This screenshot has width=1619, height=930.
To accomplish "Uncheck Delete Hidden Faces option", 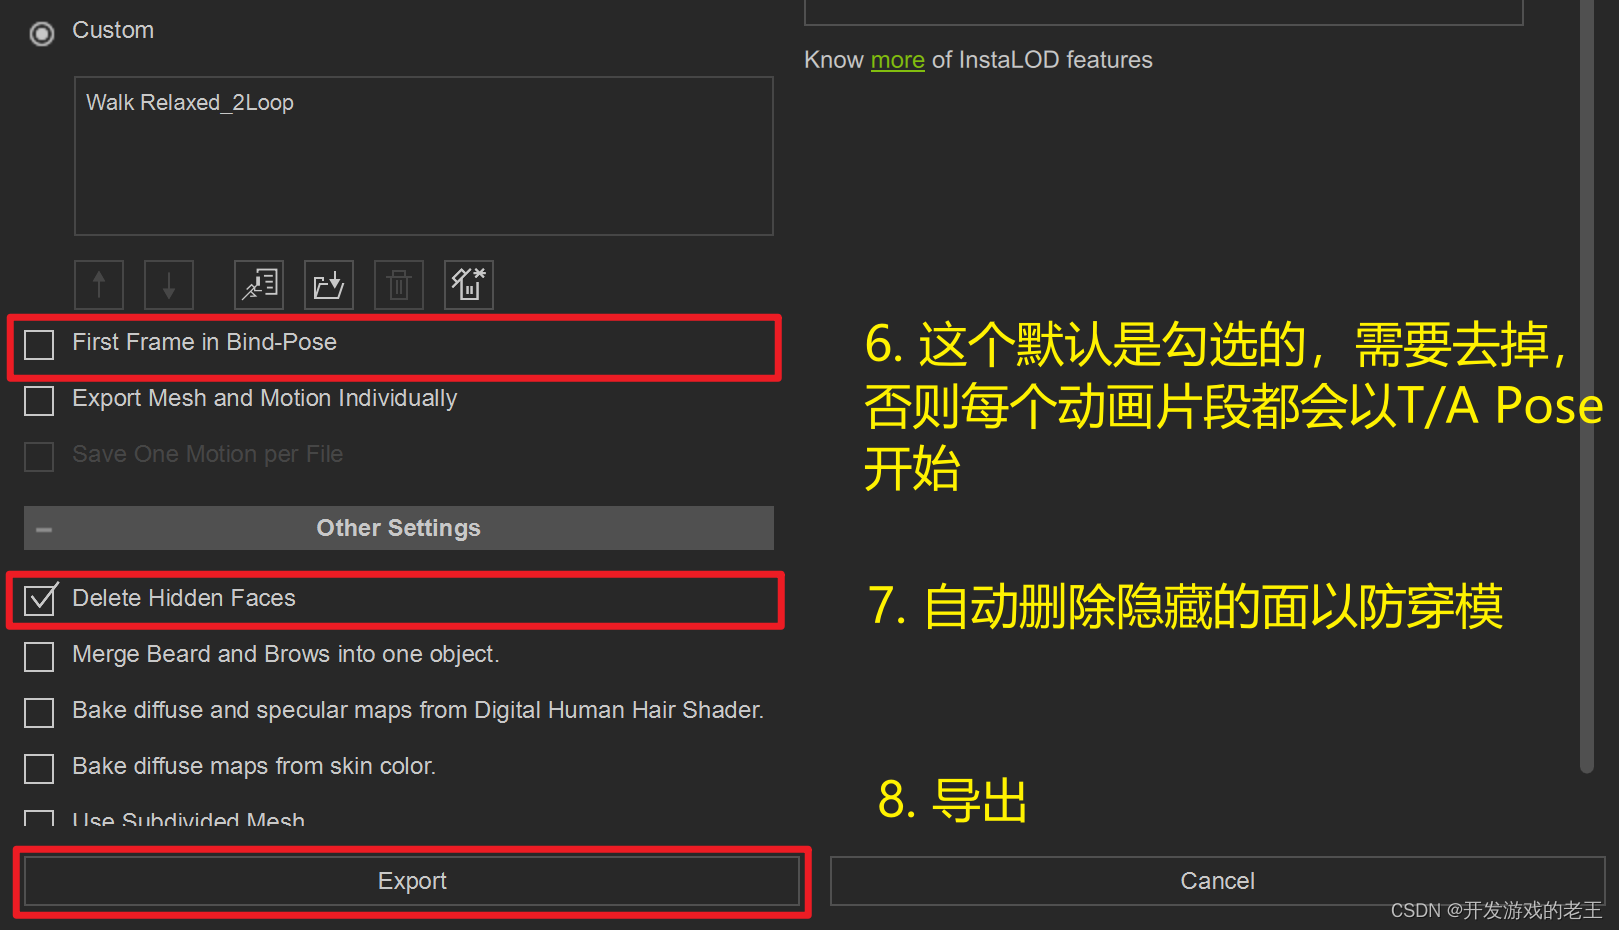I will coord(40,599).
